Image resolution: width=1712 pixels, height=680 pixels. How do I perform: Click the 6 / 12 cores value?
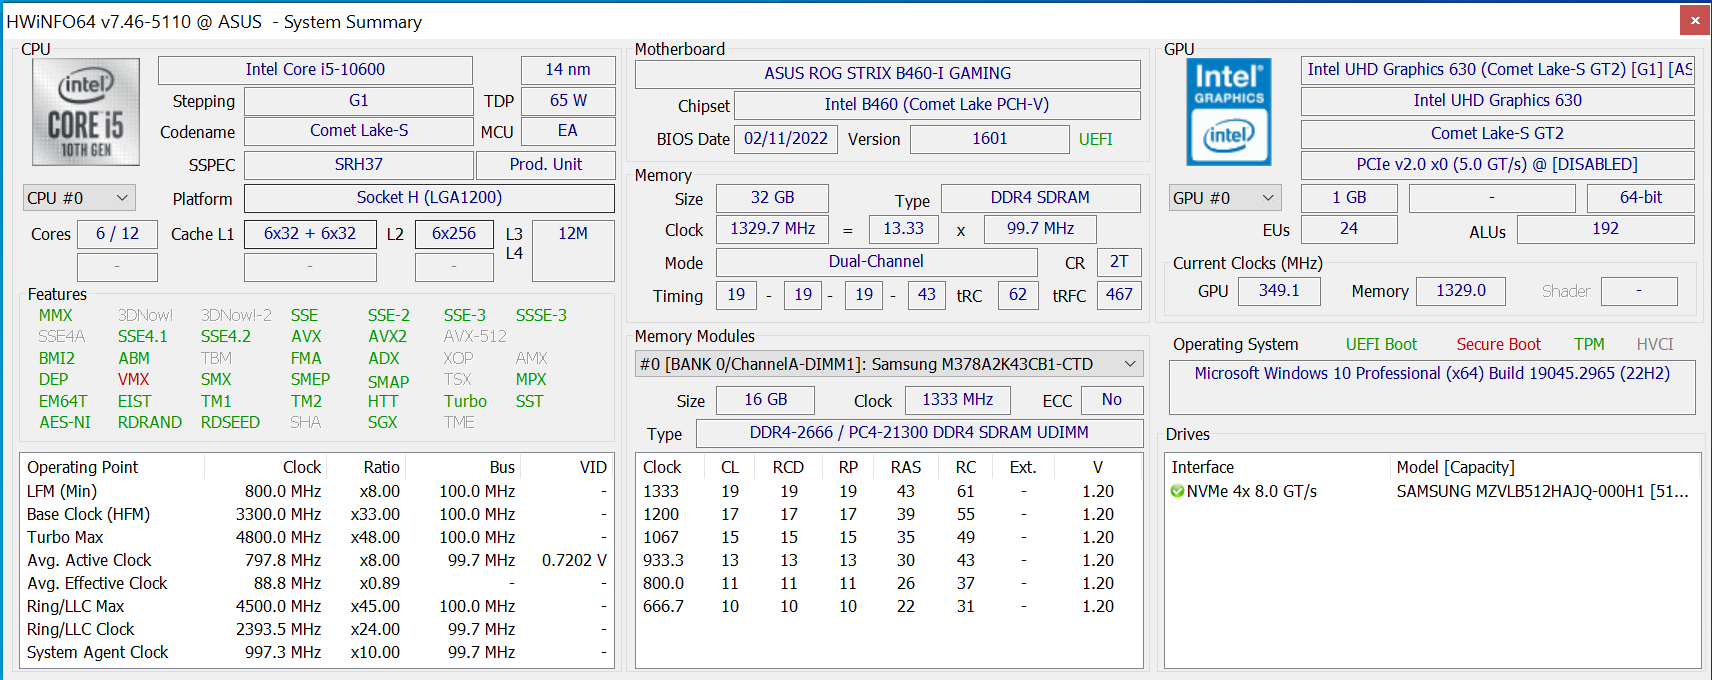[x=117, y=234]
